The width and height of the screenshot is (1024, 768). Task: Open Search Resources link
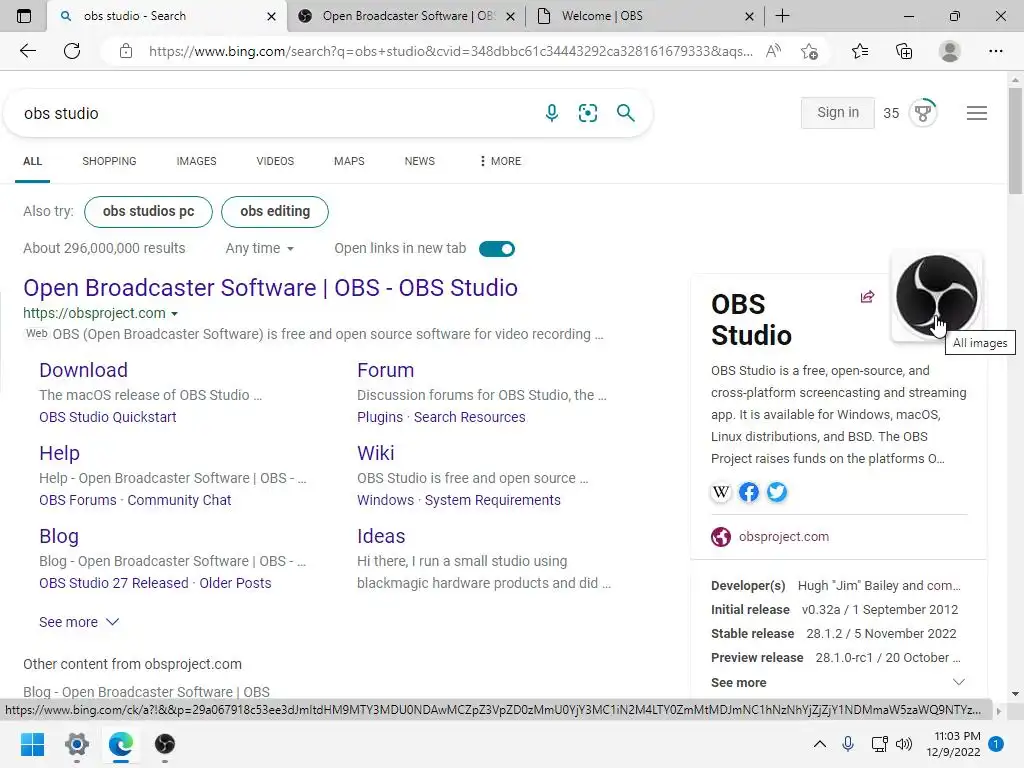(x=470, y=417)
